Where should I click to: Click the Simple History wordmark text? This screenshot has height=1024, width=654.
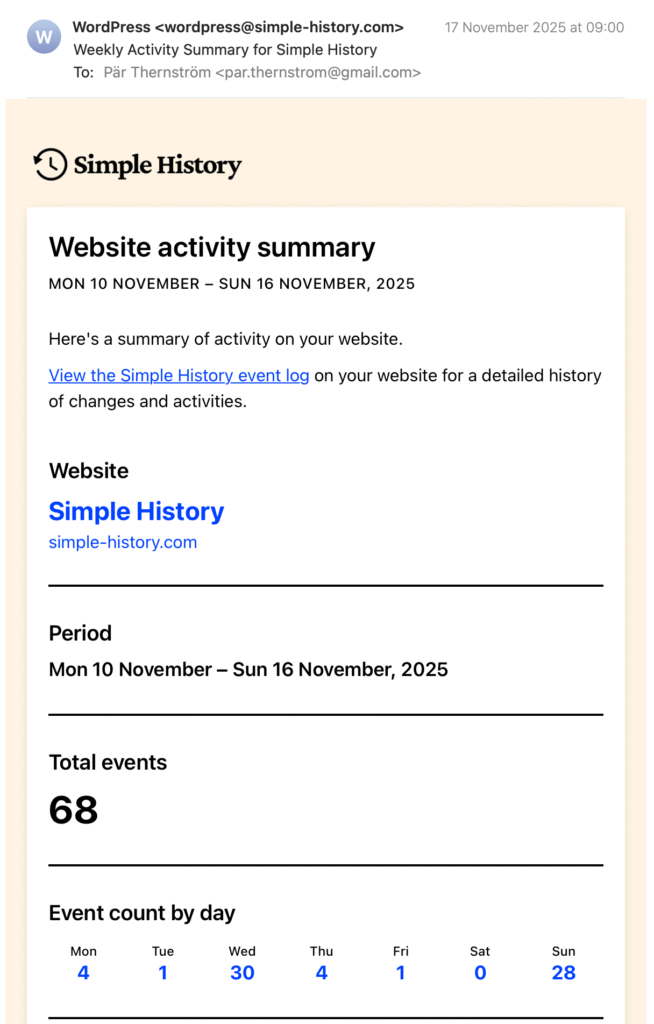[157, 165]
